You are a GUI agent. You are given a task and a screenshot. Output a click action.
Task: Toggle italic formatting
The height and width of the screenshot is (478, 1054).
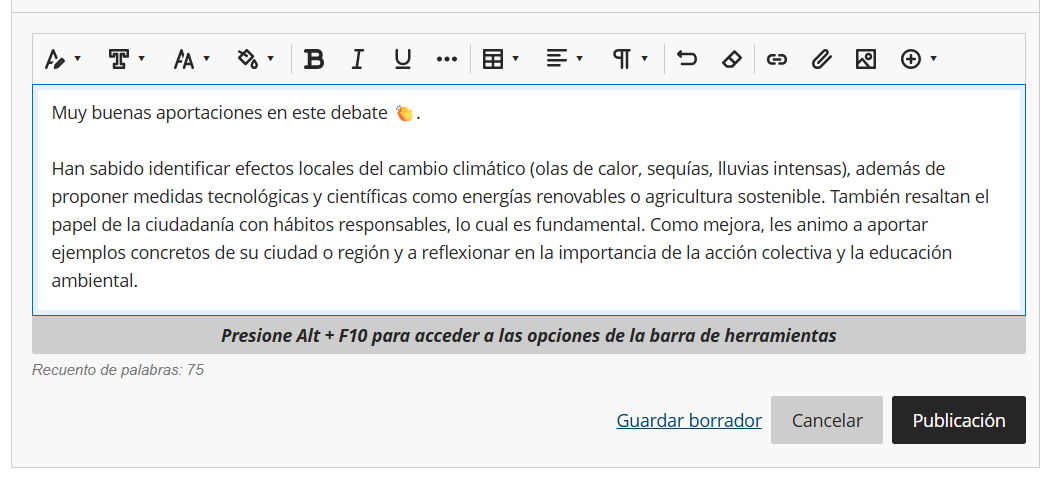tap(357, 60)
